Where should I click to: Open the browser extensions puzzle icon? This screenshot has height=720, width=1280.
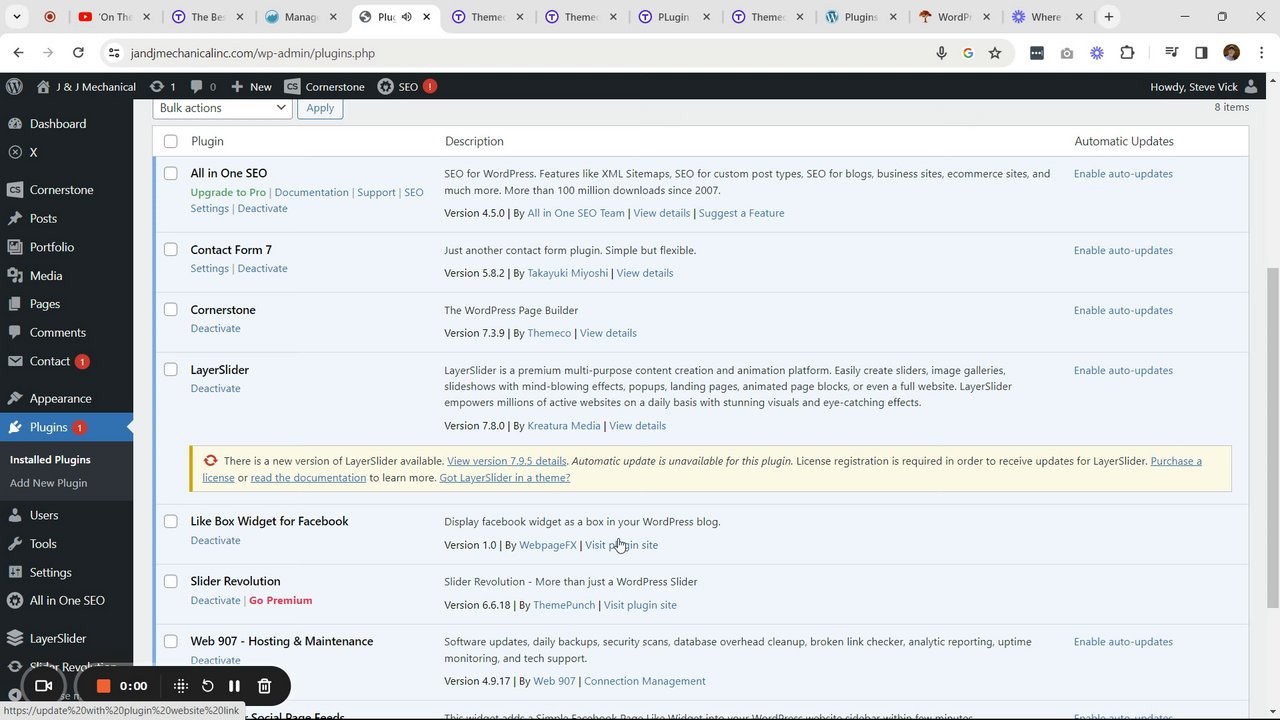click(1127, 53)
